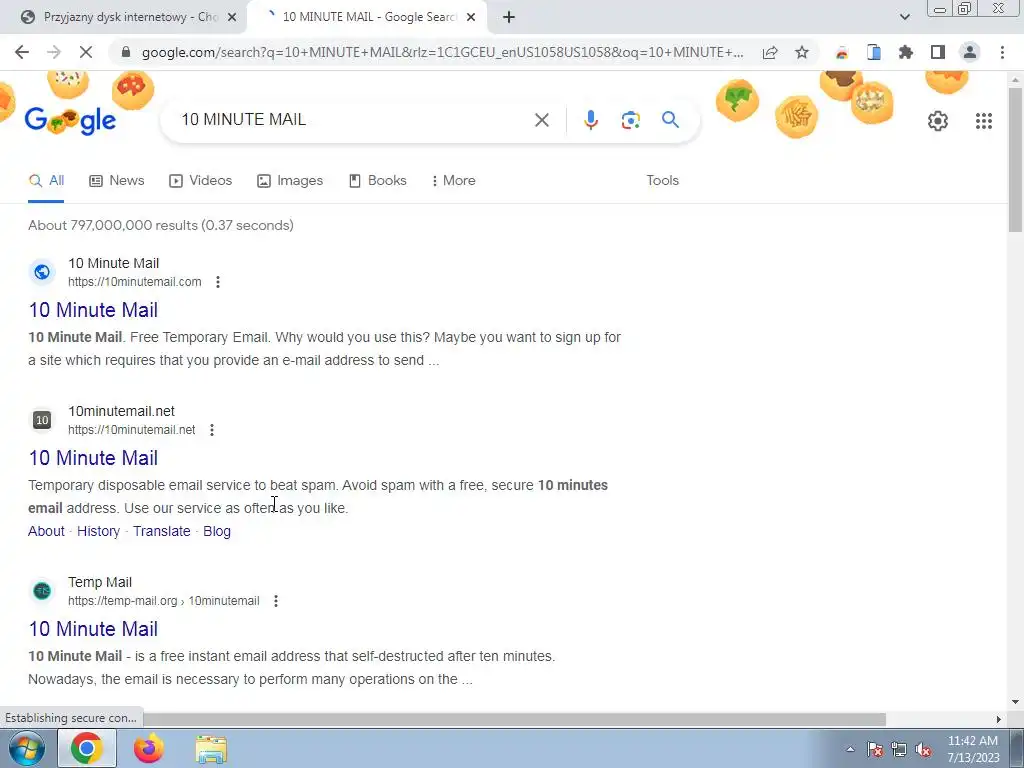The height and width of the screenshot is (768, 1024).
Task: Go back to the previous page
Action: (x=22, y=52)
